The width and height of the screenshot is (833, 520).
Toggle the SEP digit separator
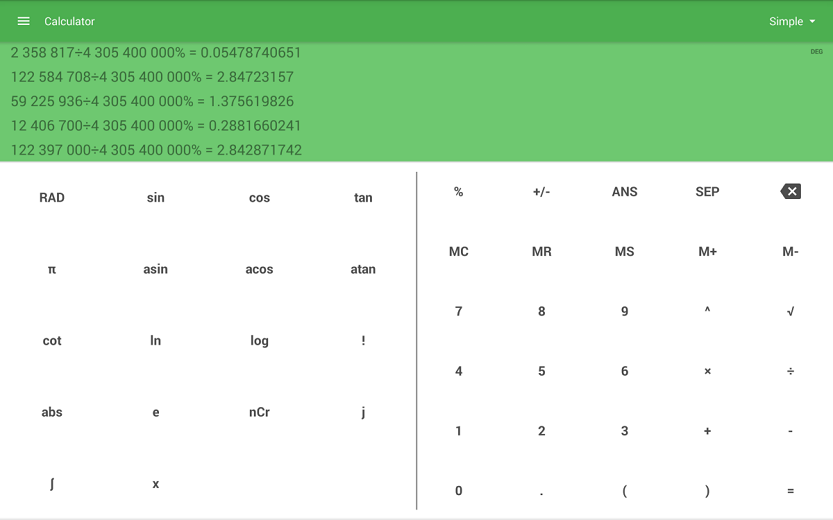point(707,192)
